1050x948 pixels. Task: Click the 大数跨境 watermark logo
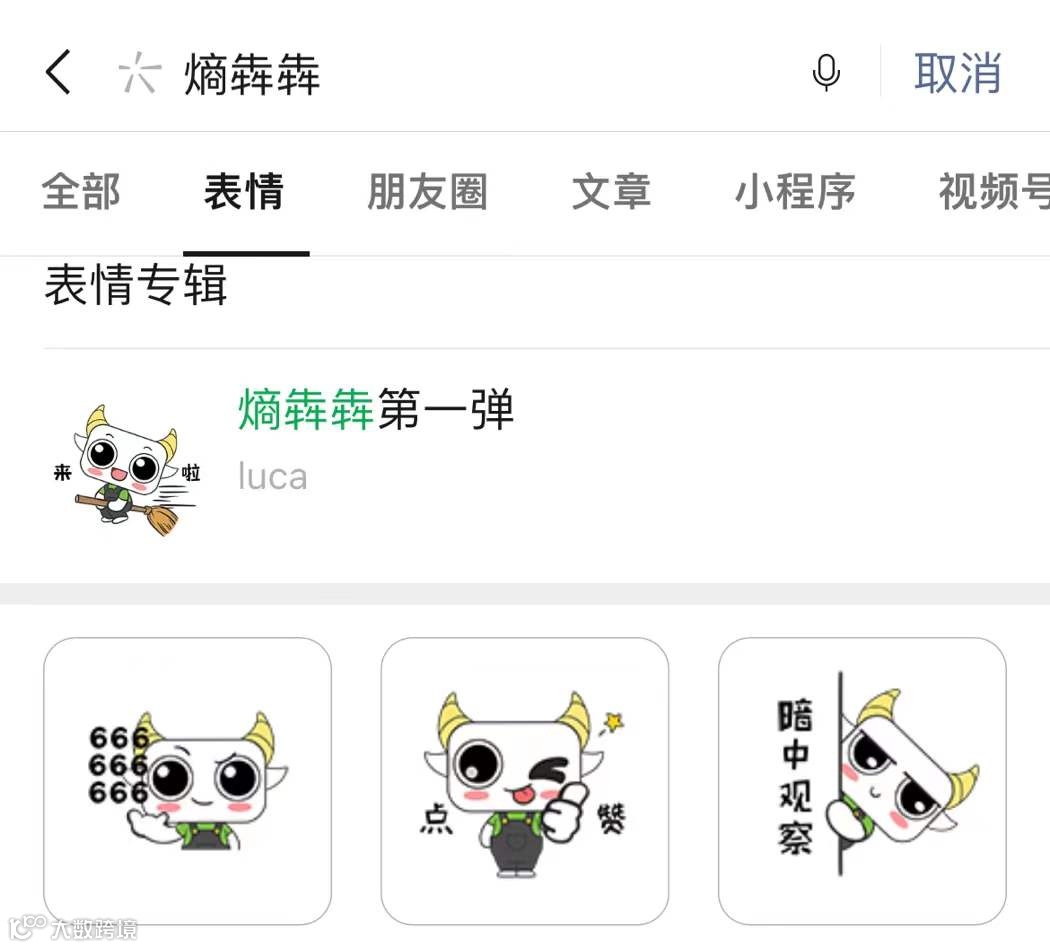pyautogui.click(x=72, y=927)
